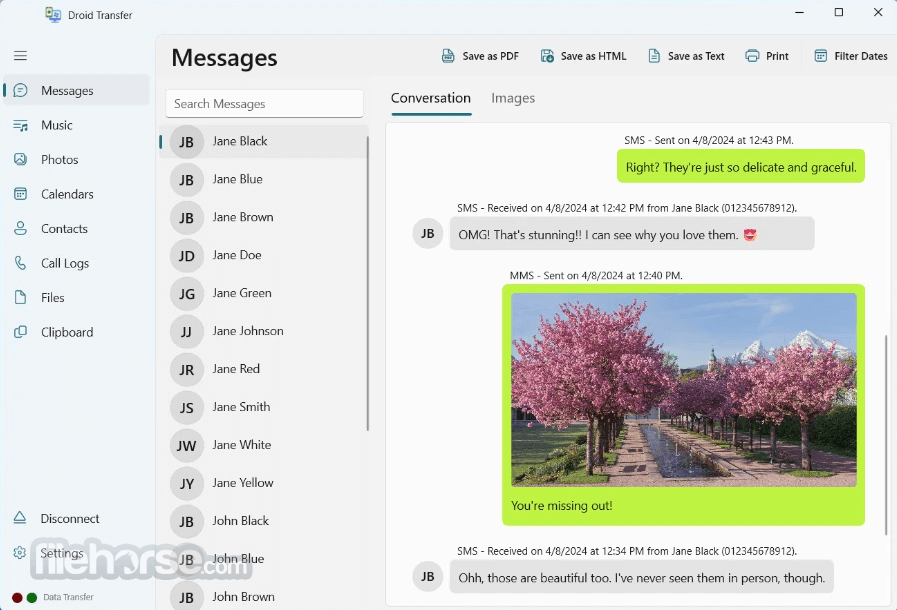Select the Jane Blue conversation
The image size is (897, 610).
(x=264, y=180)
